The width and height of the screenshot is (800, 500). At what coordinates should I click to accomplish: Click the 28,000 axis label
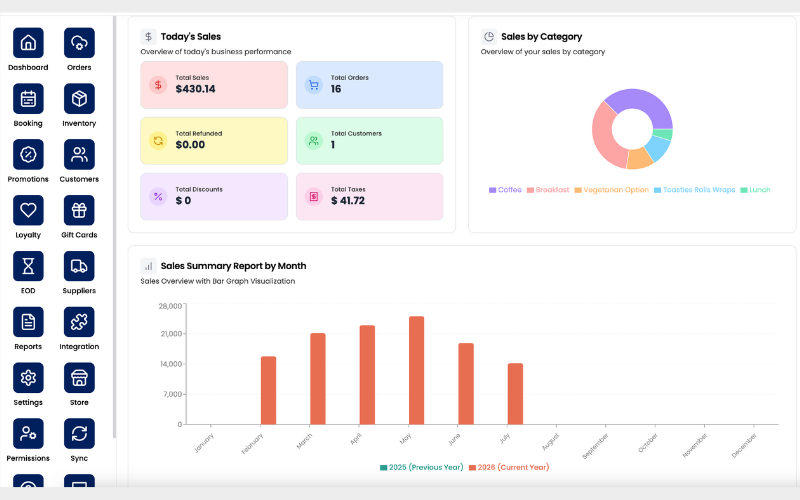click(170, 306)
